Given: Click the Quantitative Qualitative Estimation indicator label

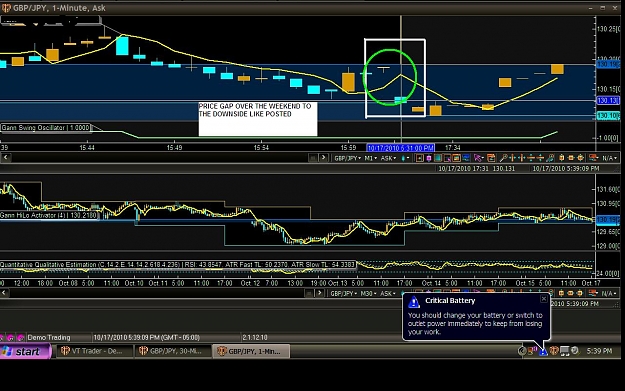Looking at the screenshot, I should [x=177, y=264].
